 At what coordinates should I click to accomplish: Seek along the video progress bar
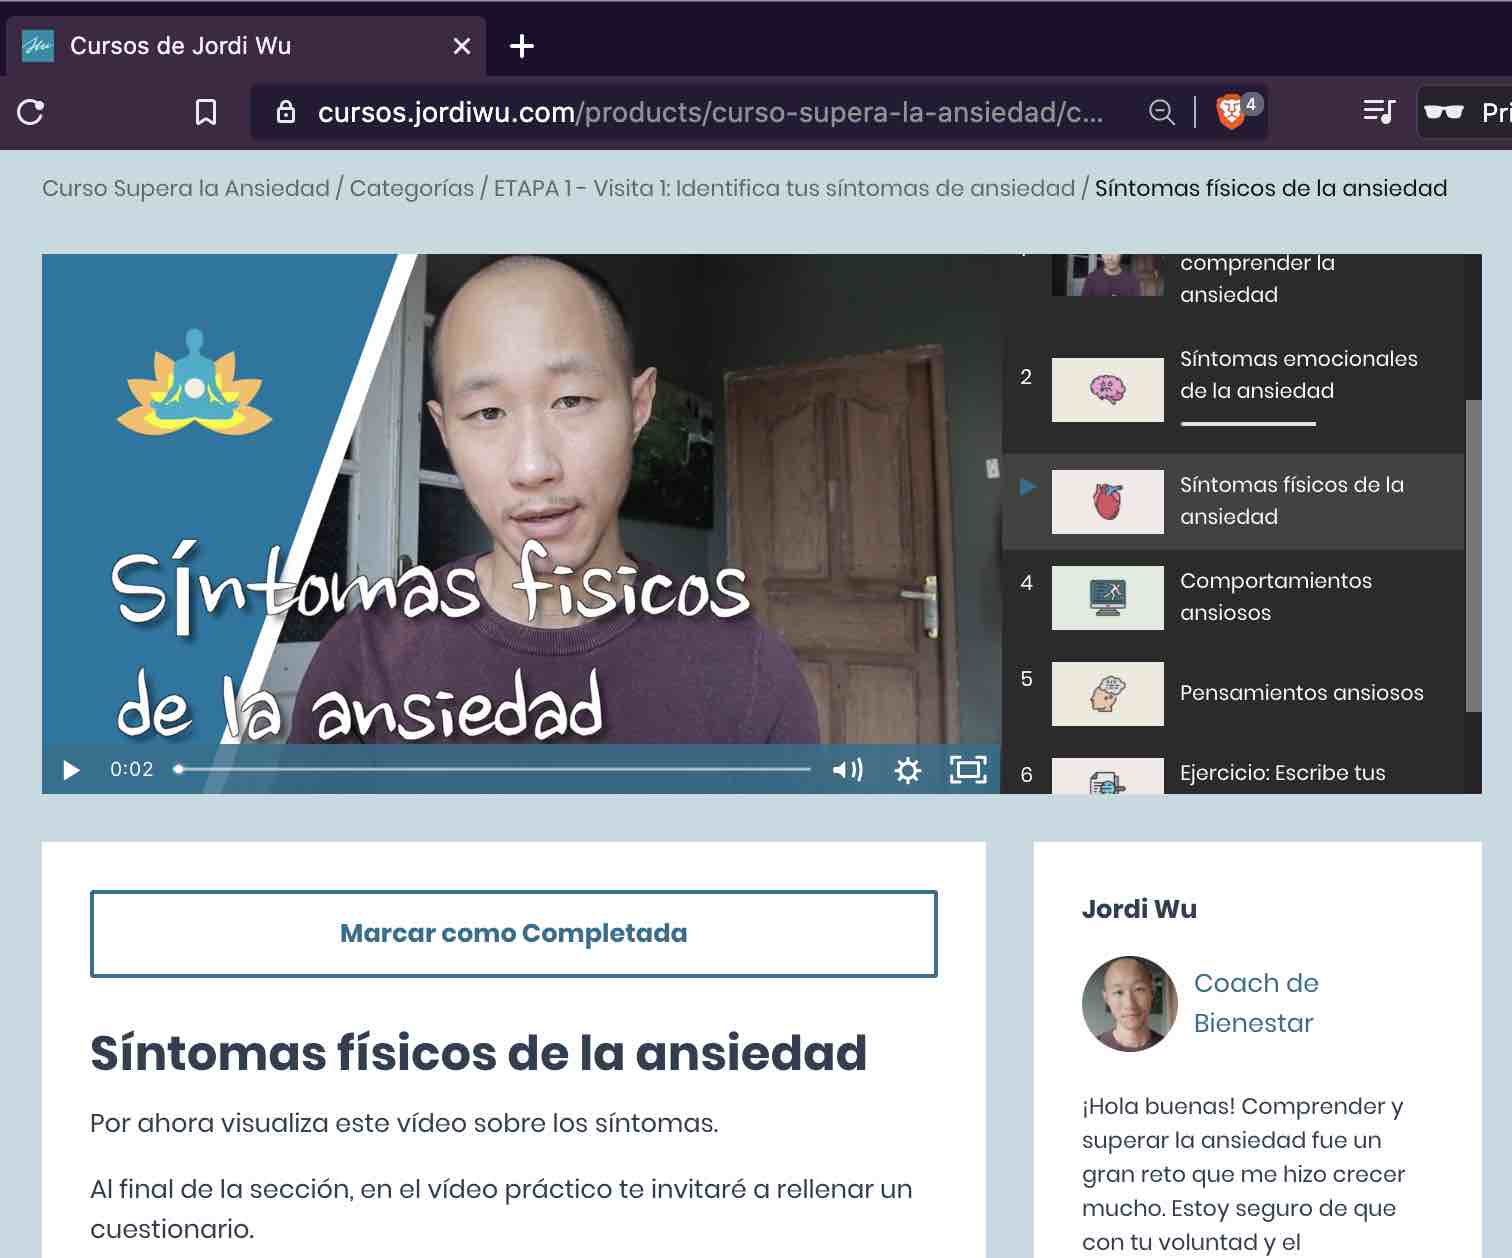click(493, 769)
